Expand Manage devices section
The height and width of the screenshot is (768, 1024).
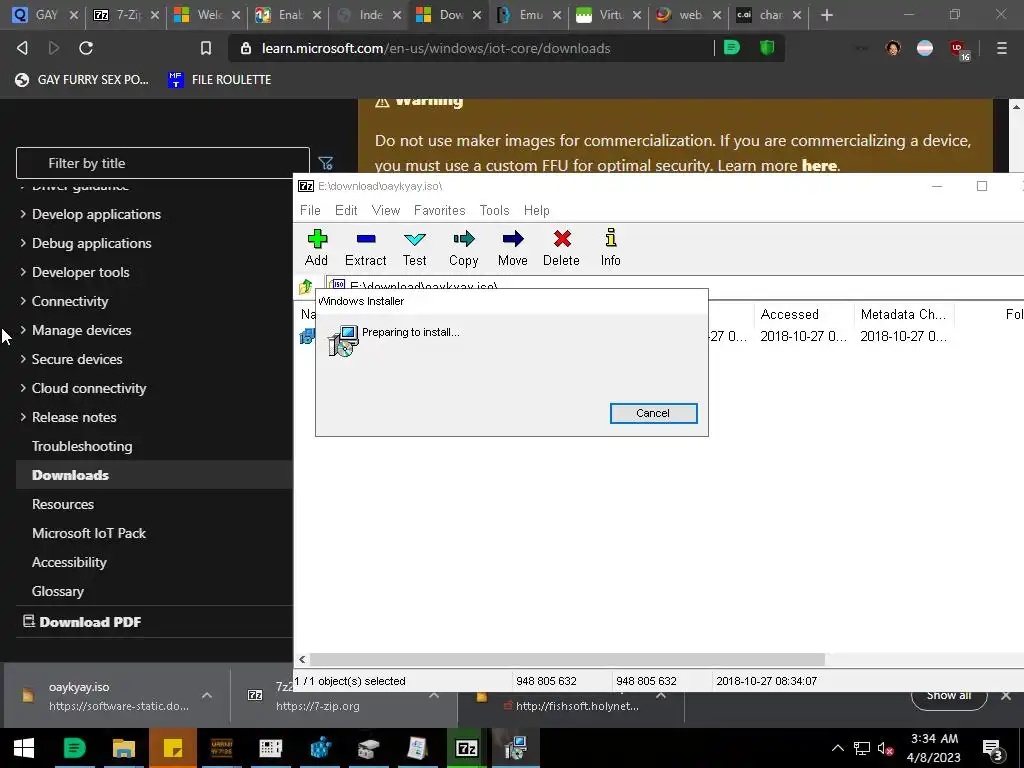(x=82, y=330)
